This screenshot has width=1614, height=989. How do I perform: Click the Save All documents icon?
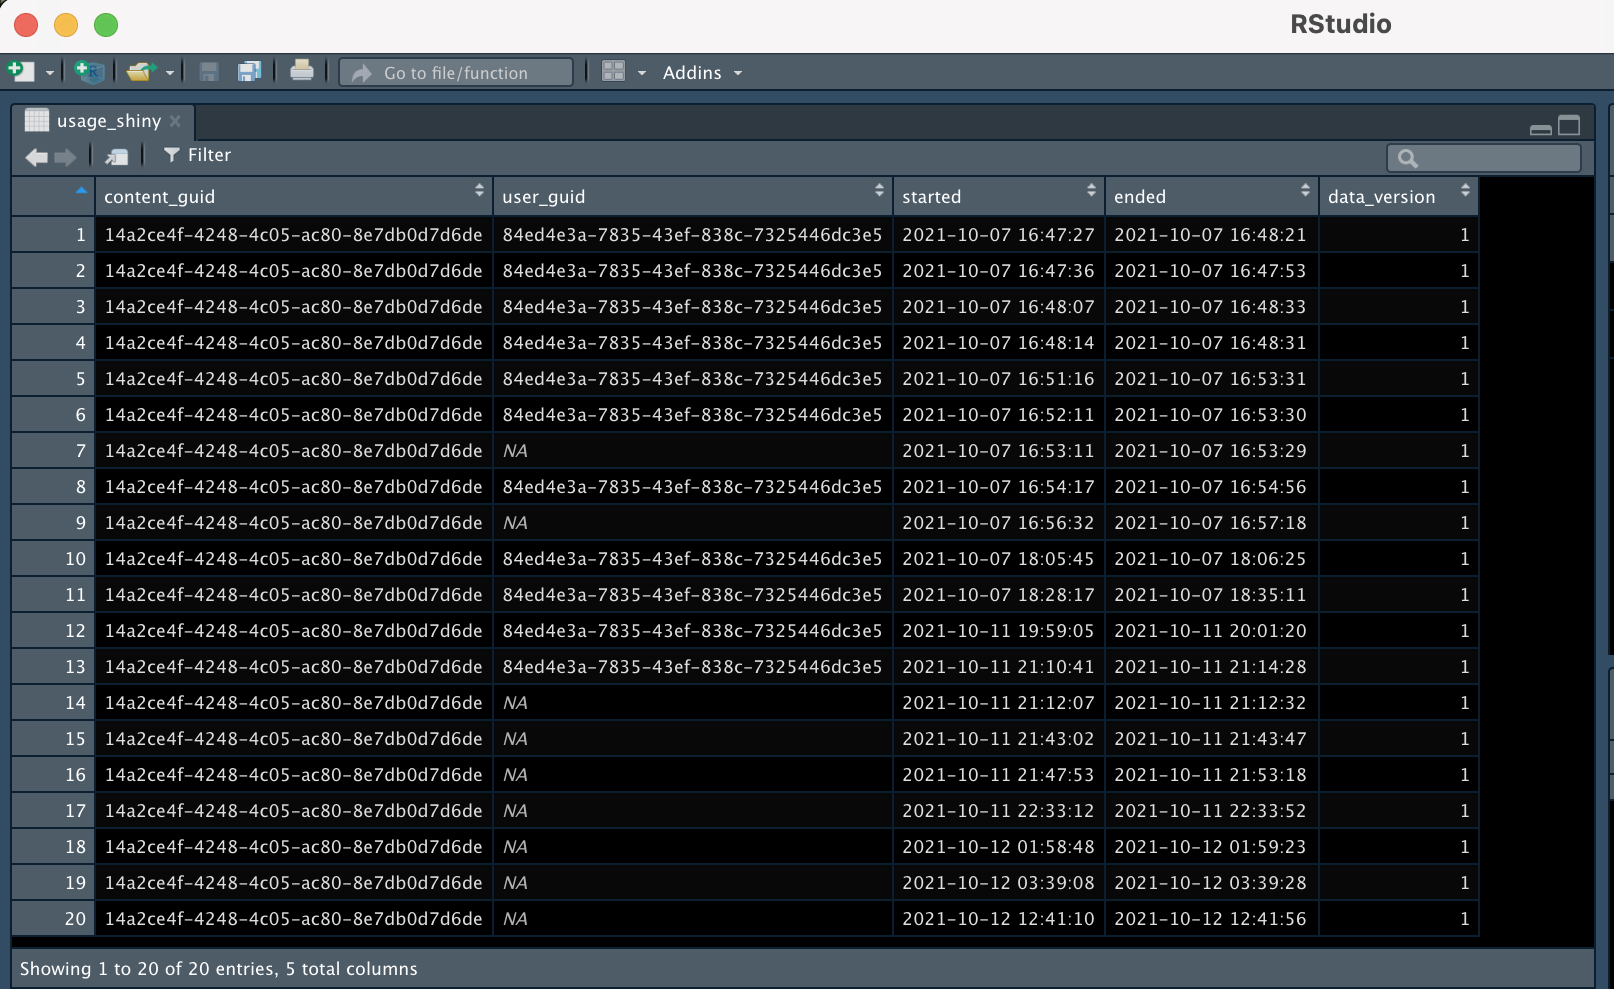[249, 72]
